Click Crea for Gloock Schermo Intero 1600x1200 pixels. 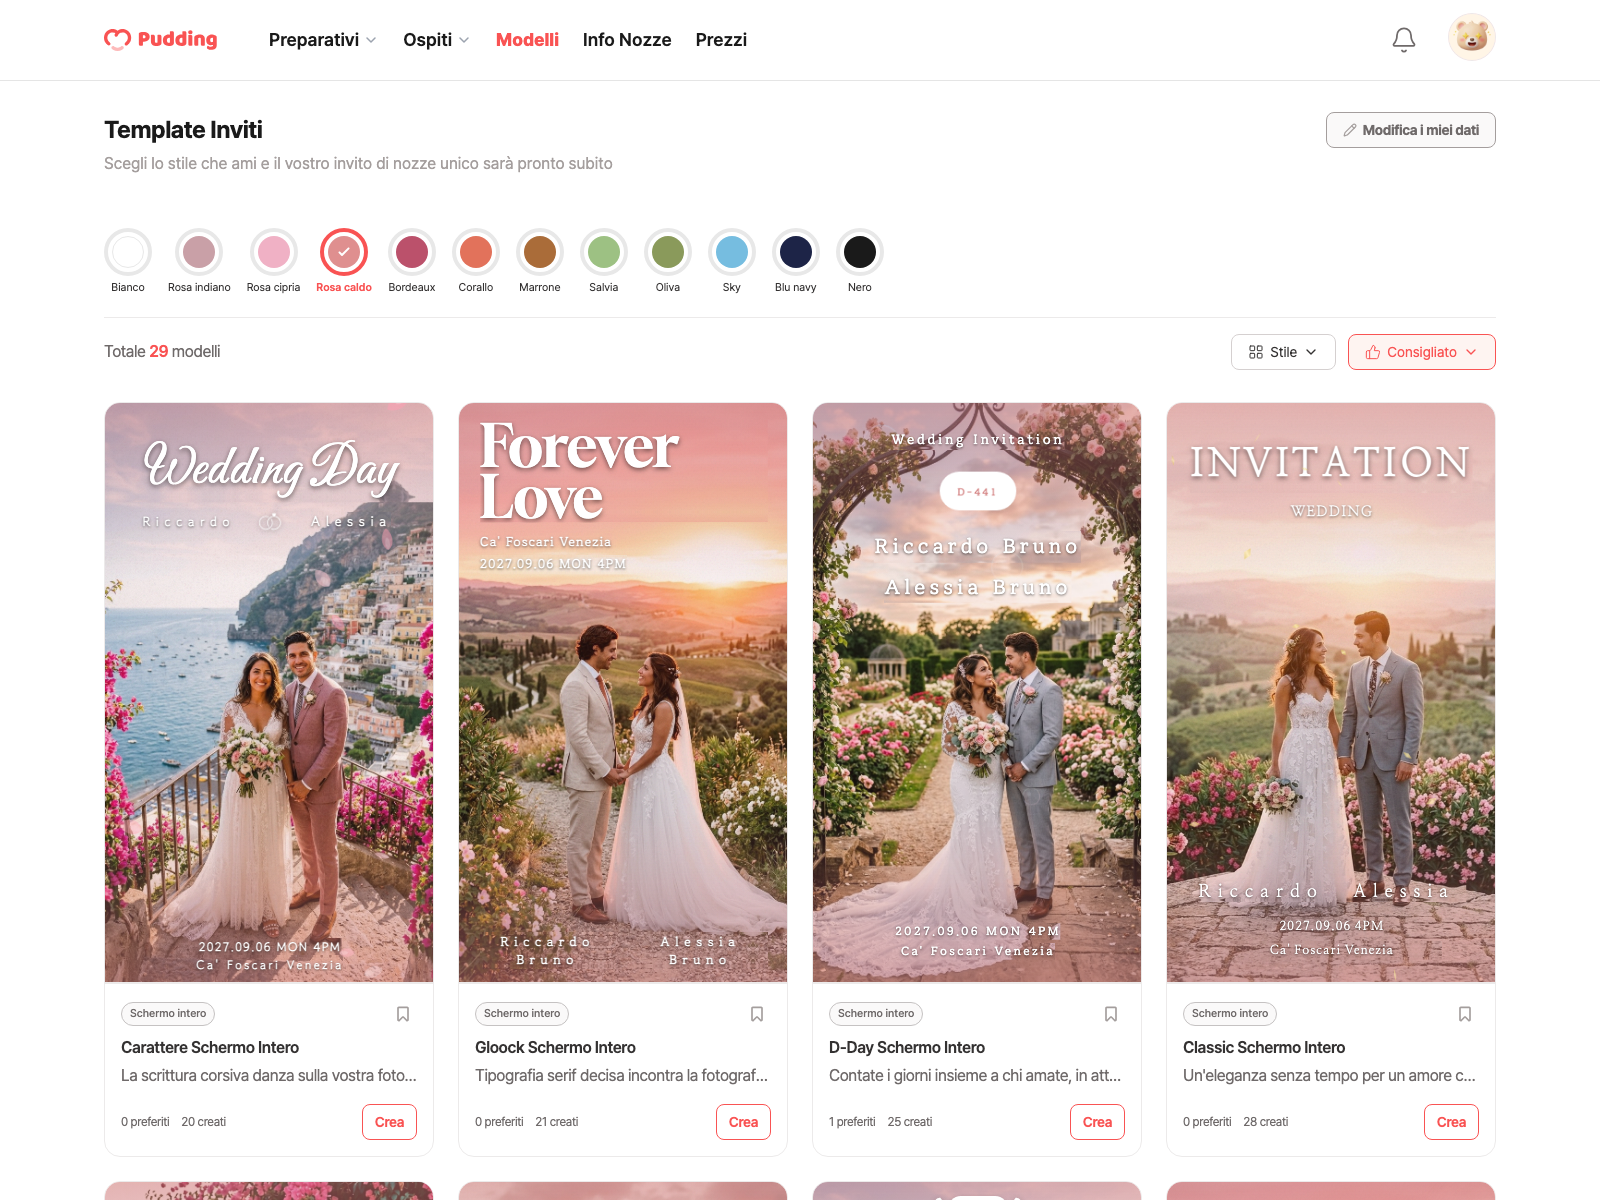[743, 1122]
